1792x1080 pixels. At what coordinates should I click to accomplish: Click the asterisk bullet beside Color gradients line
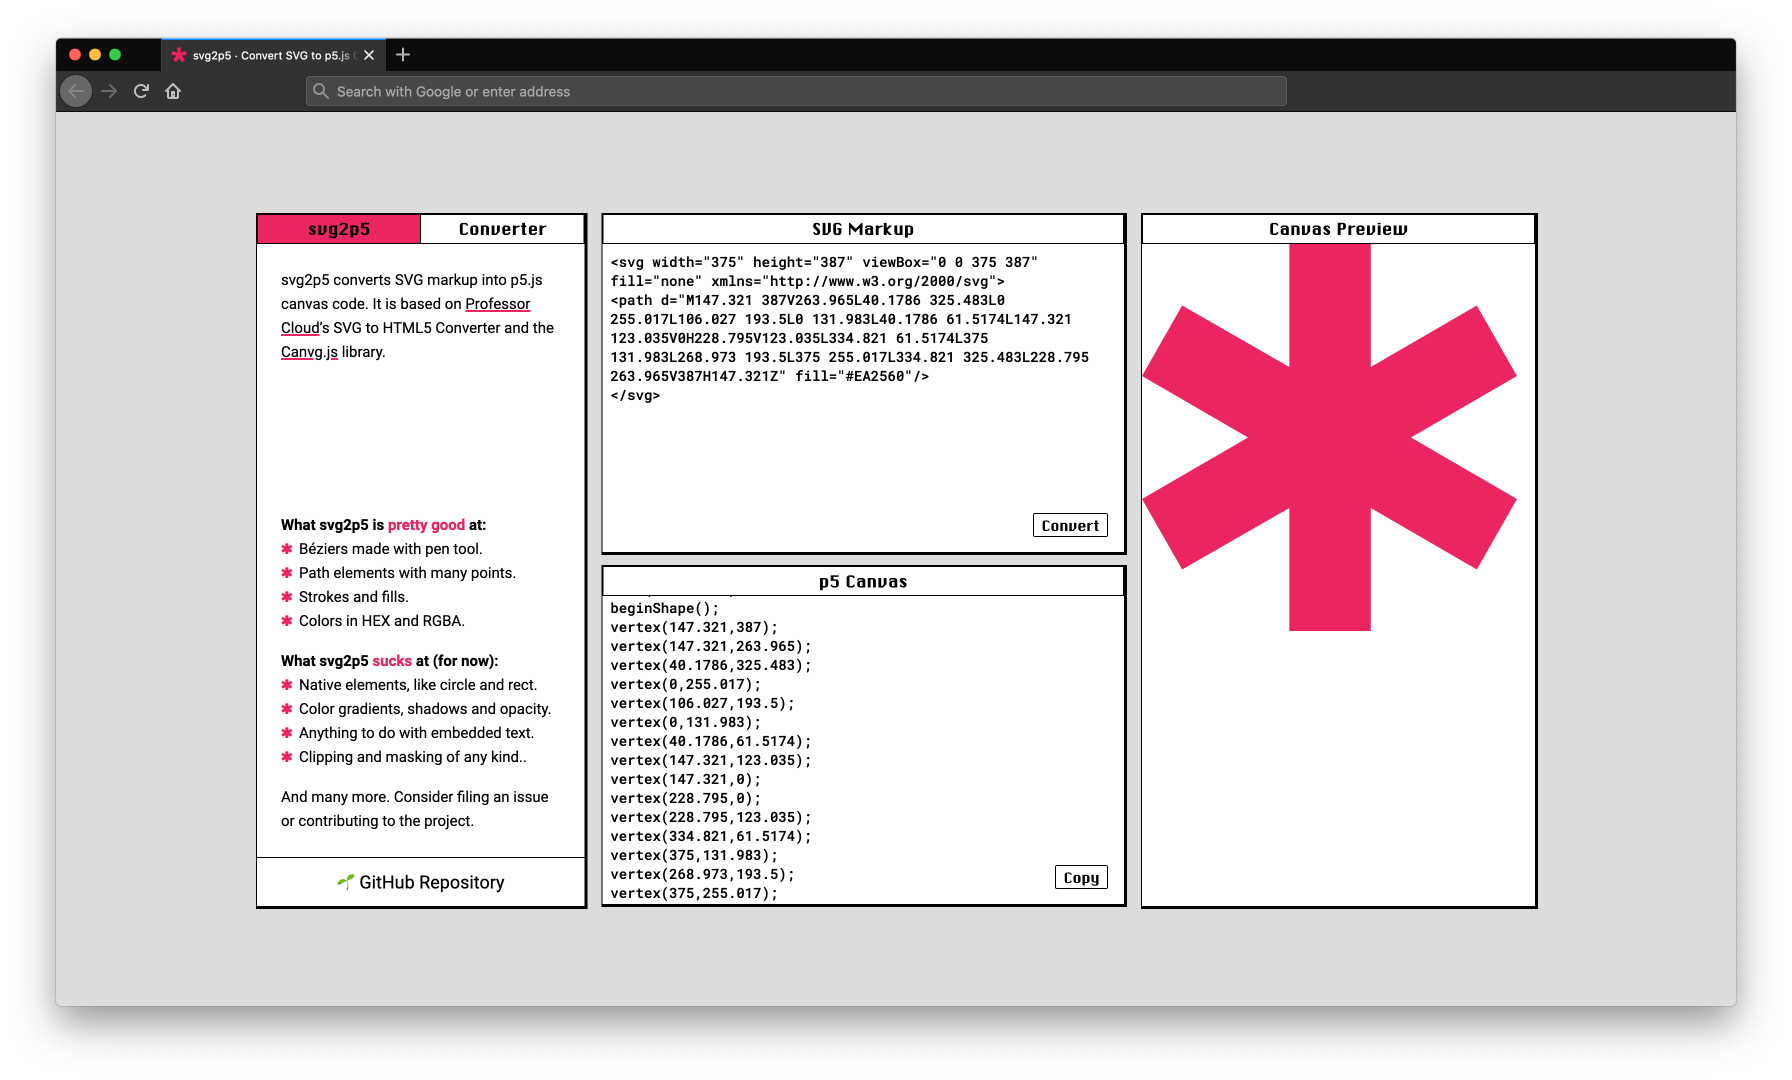(287, 709)
